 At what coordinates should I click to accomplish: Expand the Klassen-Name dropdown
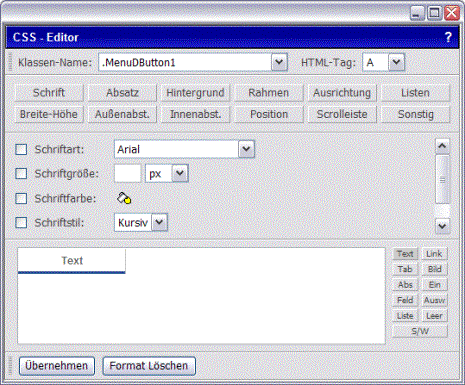(279, 62)
